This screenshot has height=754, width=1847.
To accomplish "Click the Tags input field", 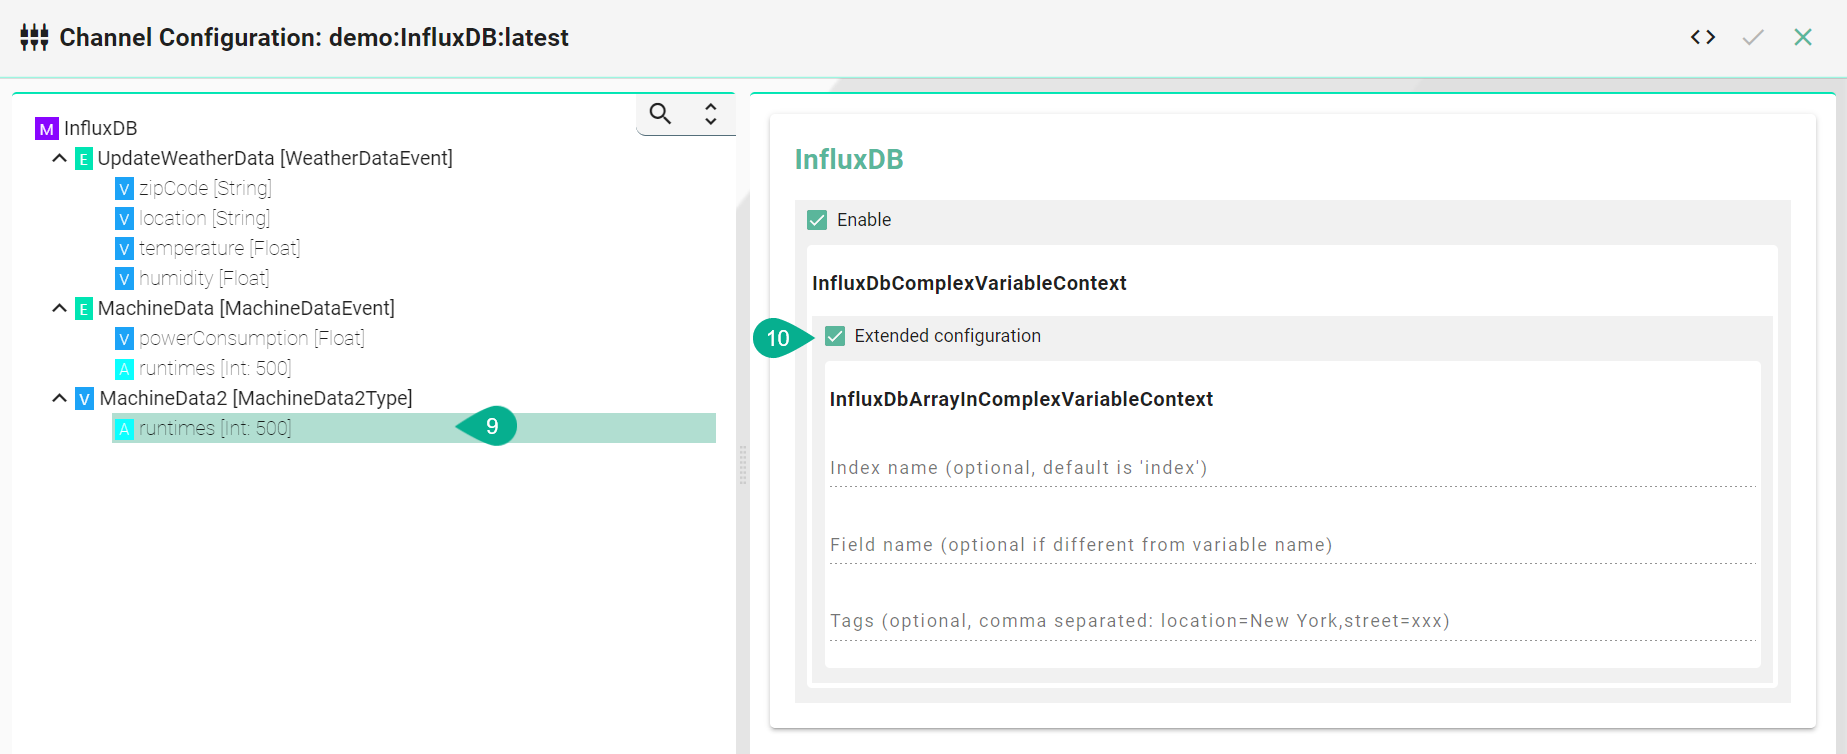I will (x=1292, y=621).
